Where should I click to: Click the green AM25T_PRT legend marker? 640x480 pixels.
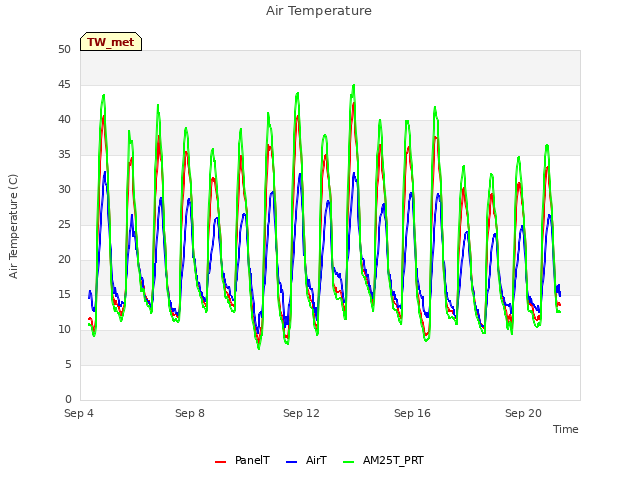(x=349, y=462)
